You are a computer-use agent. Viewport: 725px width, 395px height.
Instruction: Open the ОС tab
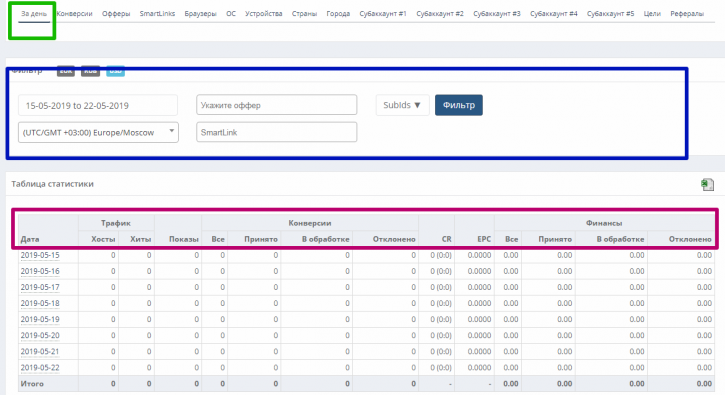pyautogui.click(x=231, y=14)
